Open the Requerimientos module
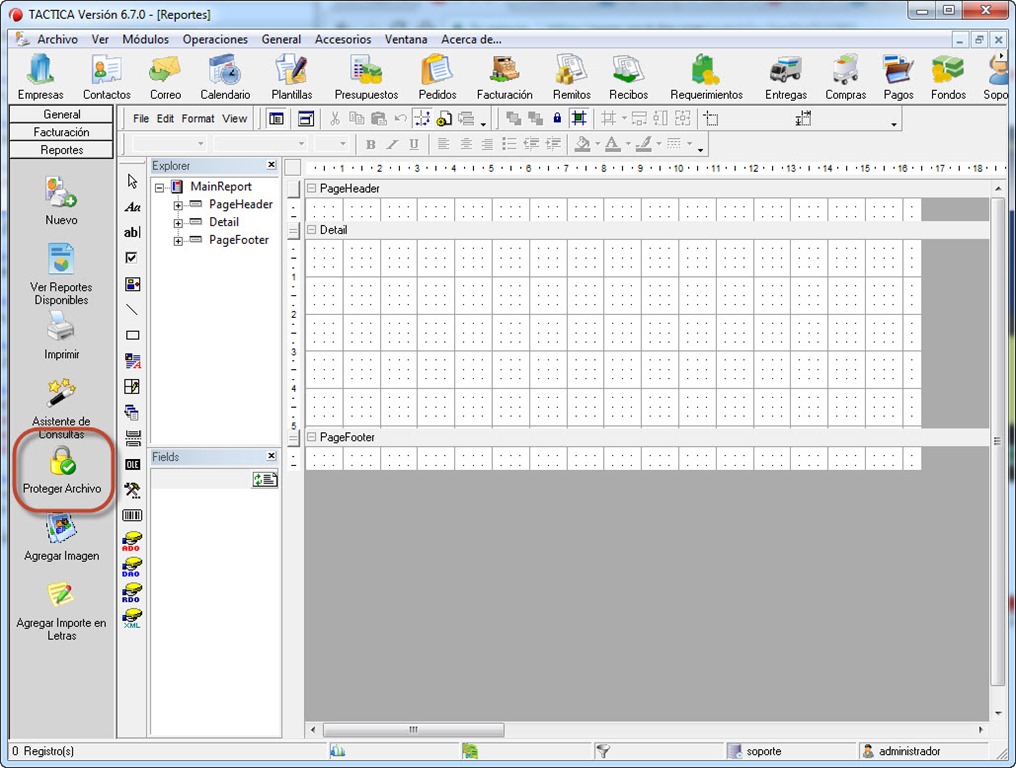 pos(706,76)
